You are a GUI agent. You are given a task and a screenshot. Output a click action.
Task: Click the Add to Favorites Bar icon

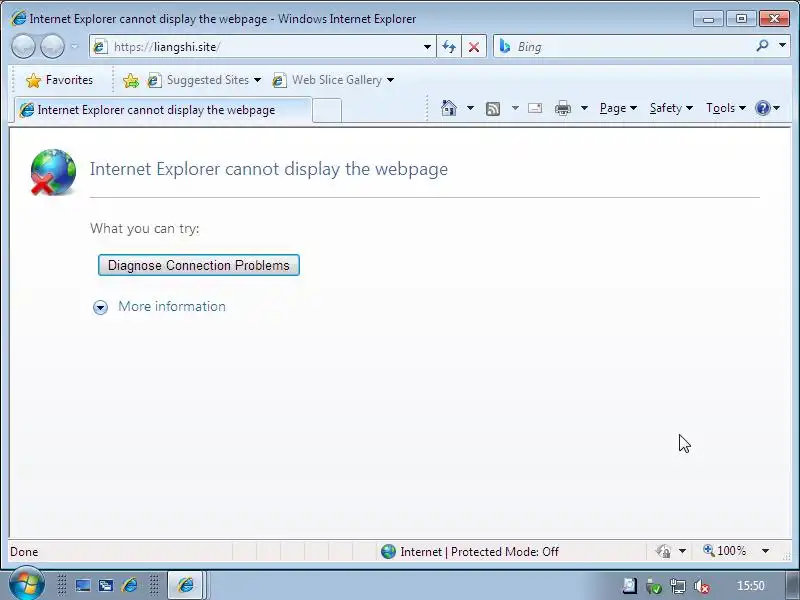point(131,80)
